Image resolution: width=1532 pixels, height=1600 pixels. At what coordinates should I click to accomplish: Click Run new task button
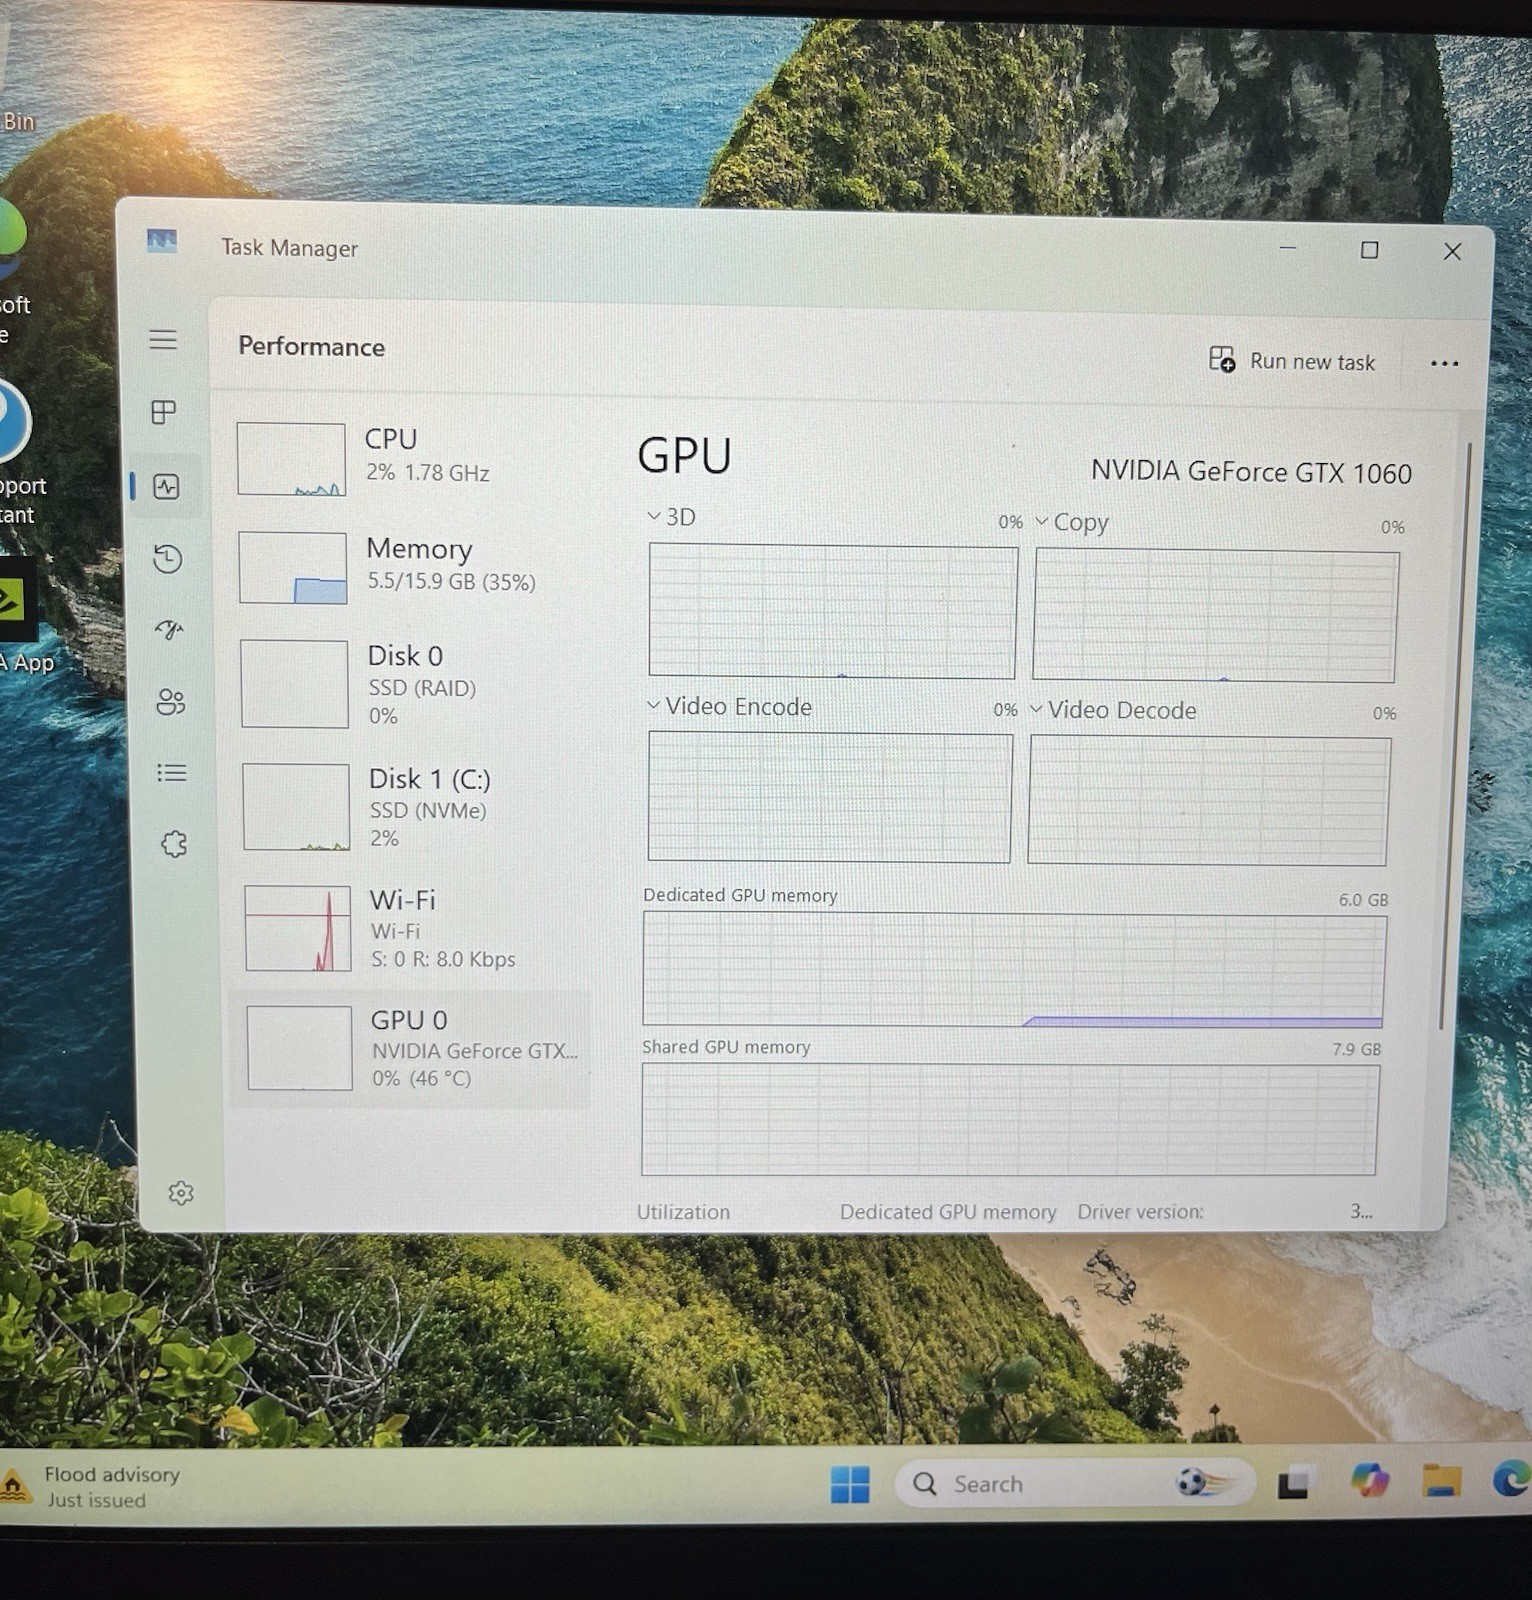tap(1292, 361)
